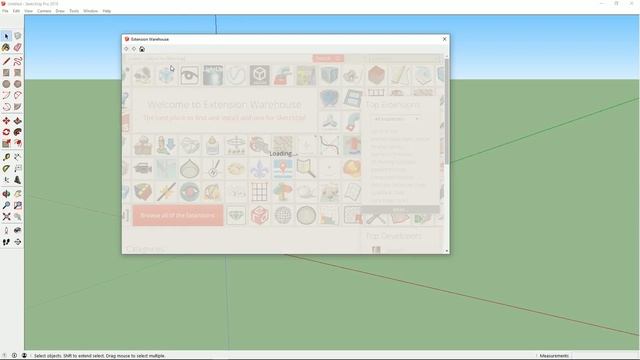This screenshot has width=640, height=360.
Task: Pick the 2 Point Arc tool
Action: click(x=18, y=96)
